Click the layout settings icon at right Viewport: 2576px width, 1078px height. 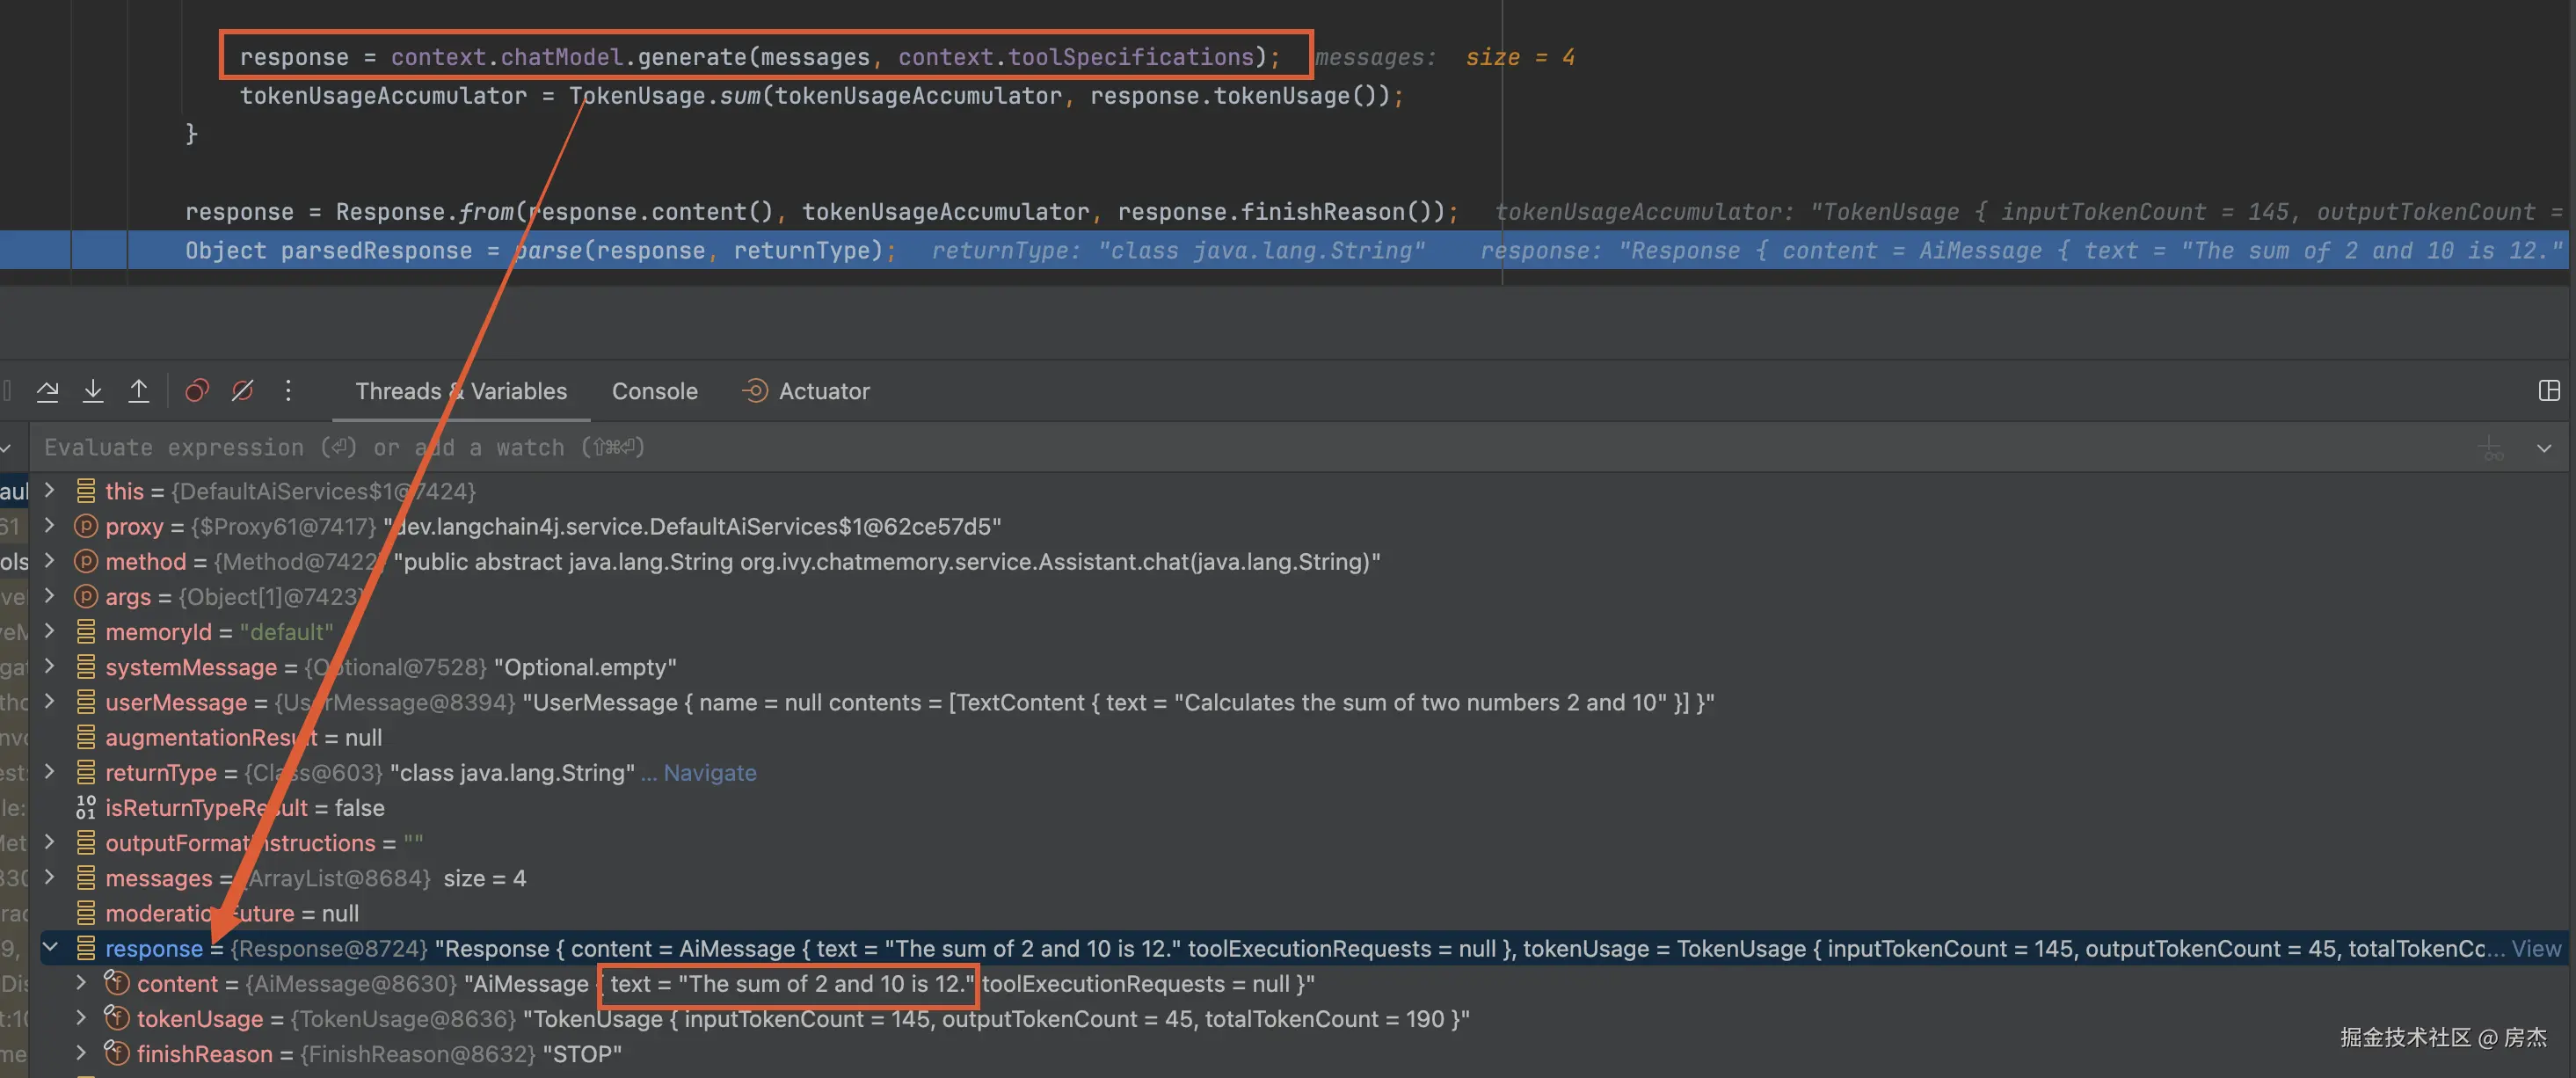click(2548, 391)
